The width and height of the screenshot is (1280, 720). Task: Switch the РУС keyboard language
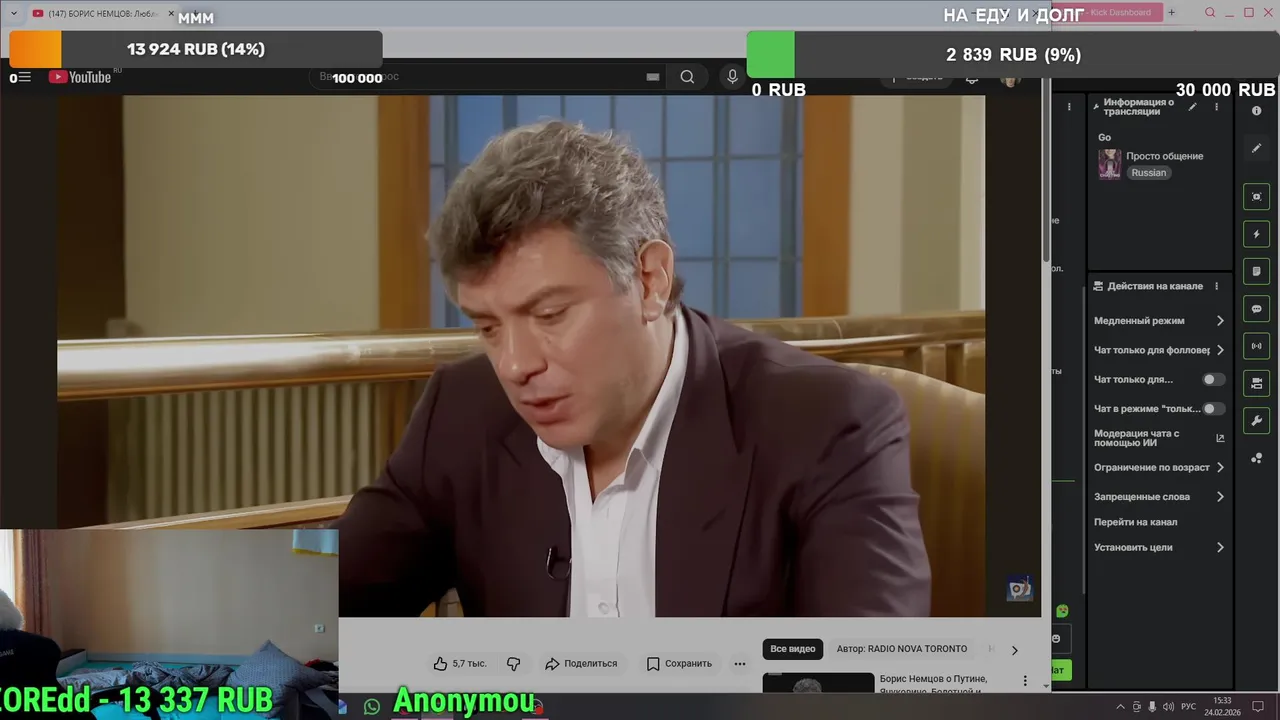[1188, 706]
